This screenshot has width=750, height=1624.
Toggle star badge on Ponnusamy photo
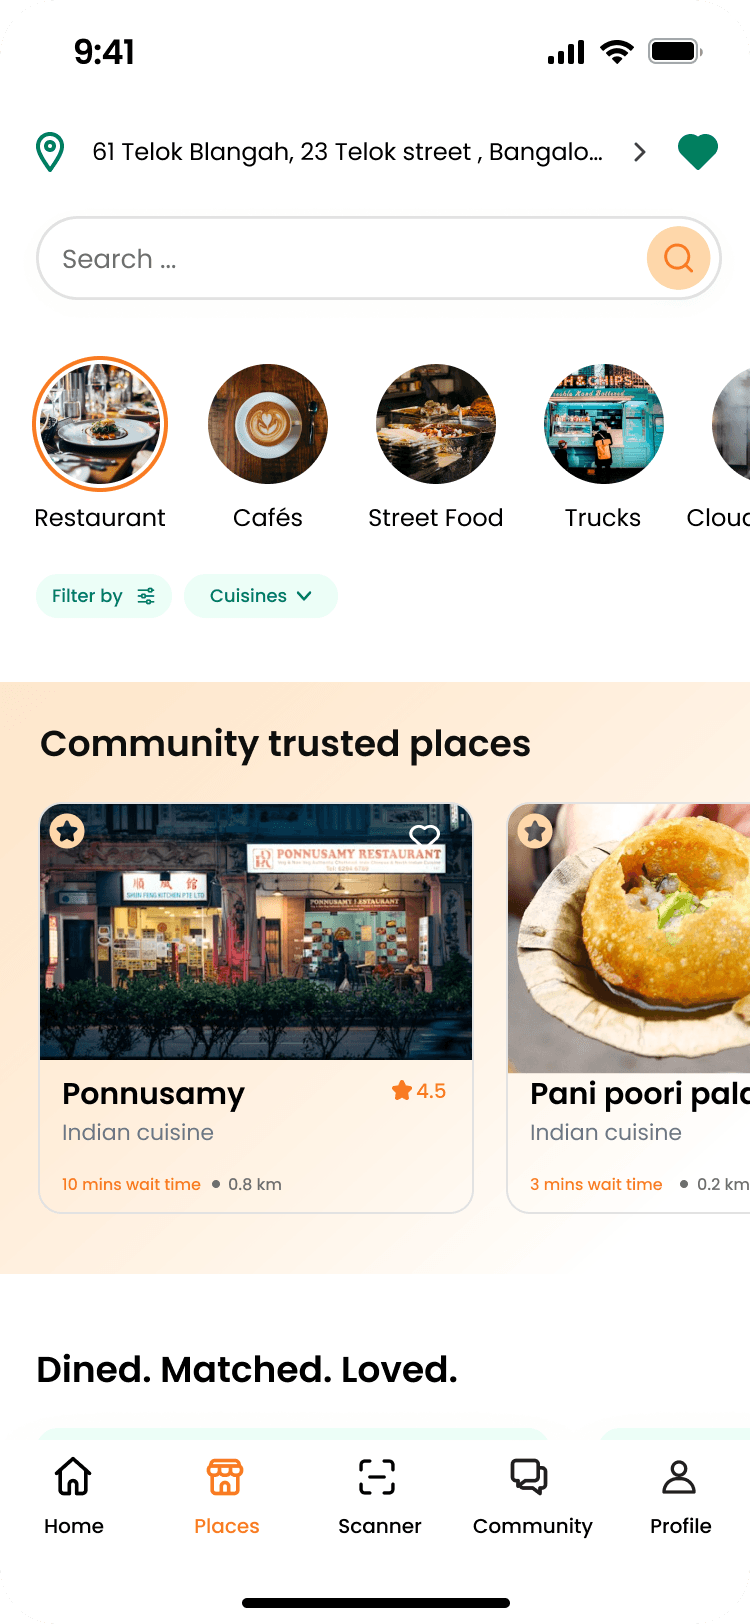(68, 831)
